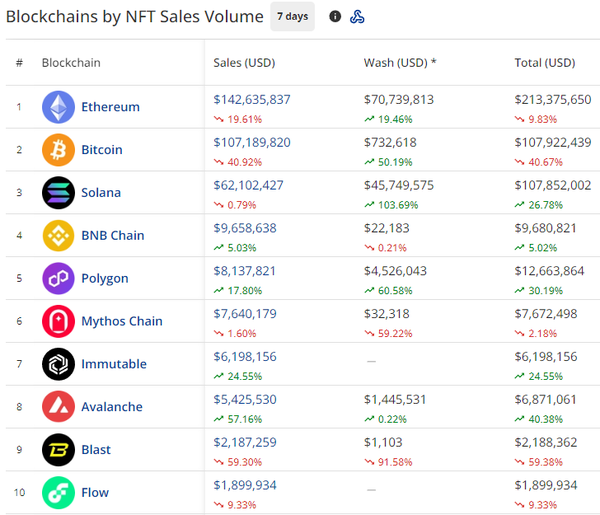Viewport: 600px width, 515px height.
Task: Open the Solana blockchain link
Action: point(100,193)
